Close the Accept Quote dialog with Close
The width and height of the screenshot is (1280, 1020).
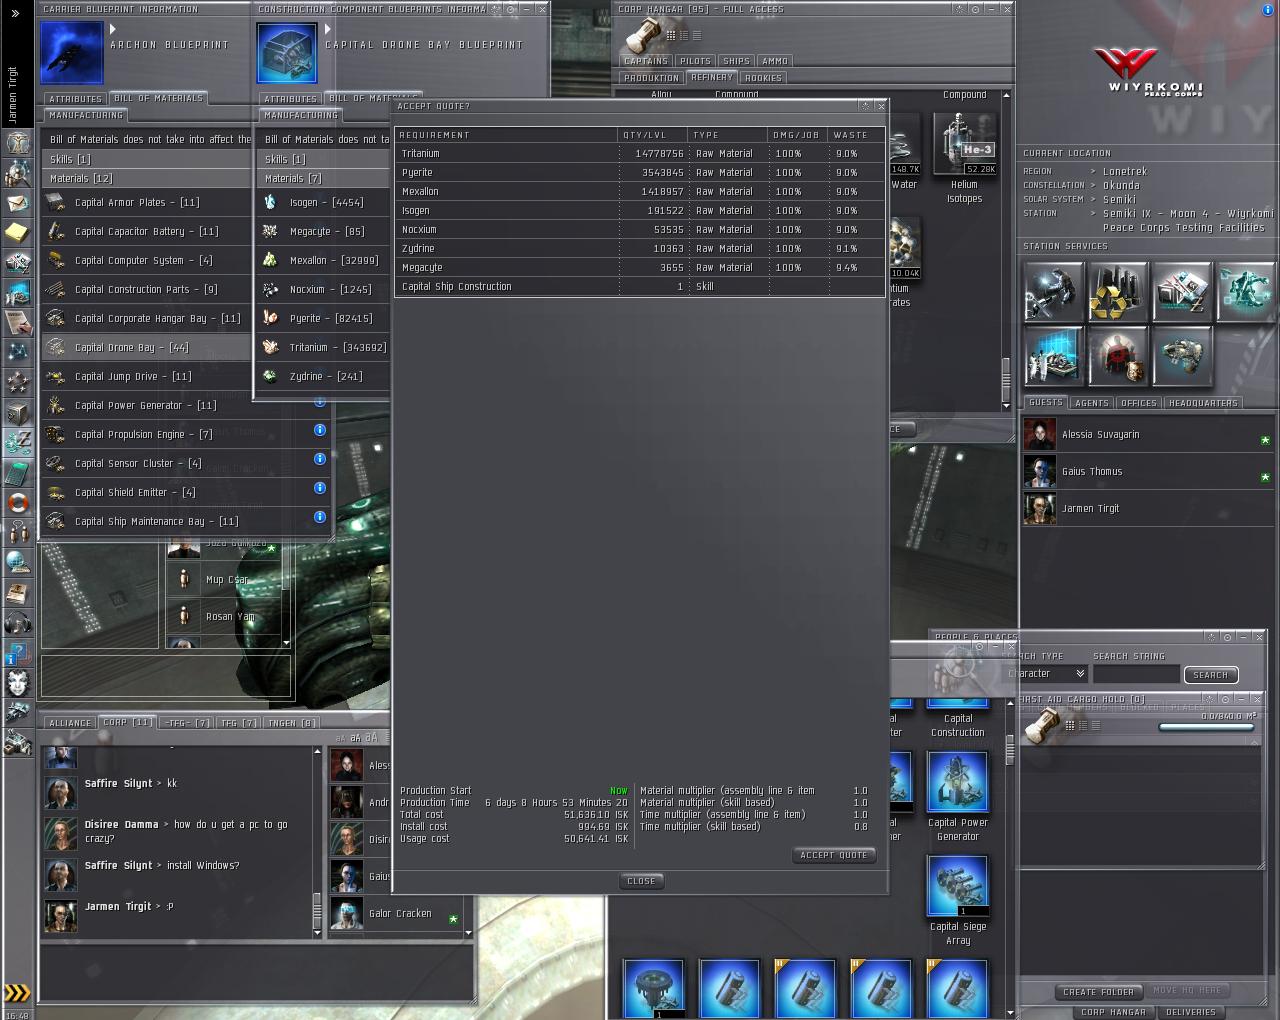pyautogui.click(x=641, y=881)
